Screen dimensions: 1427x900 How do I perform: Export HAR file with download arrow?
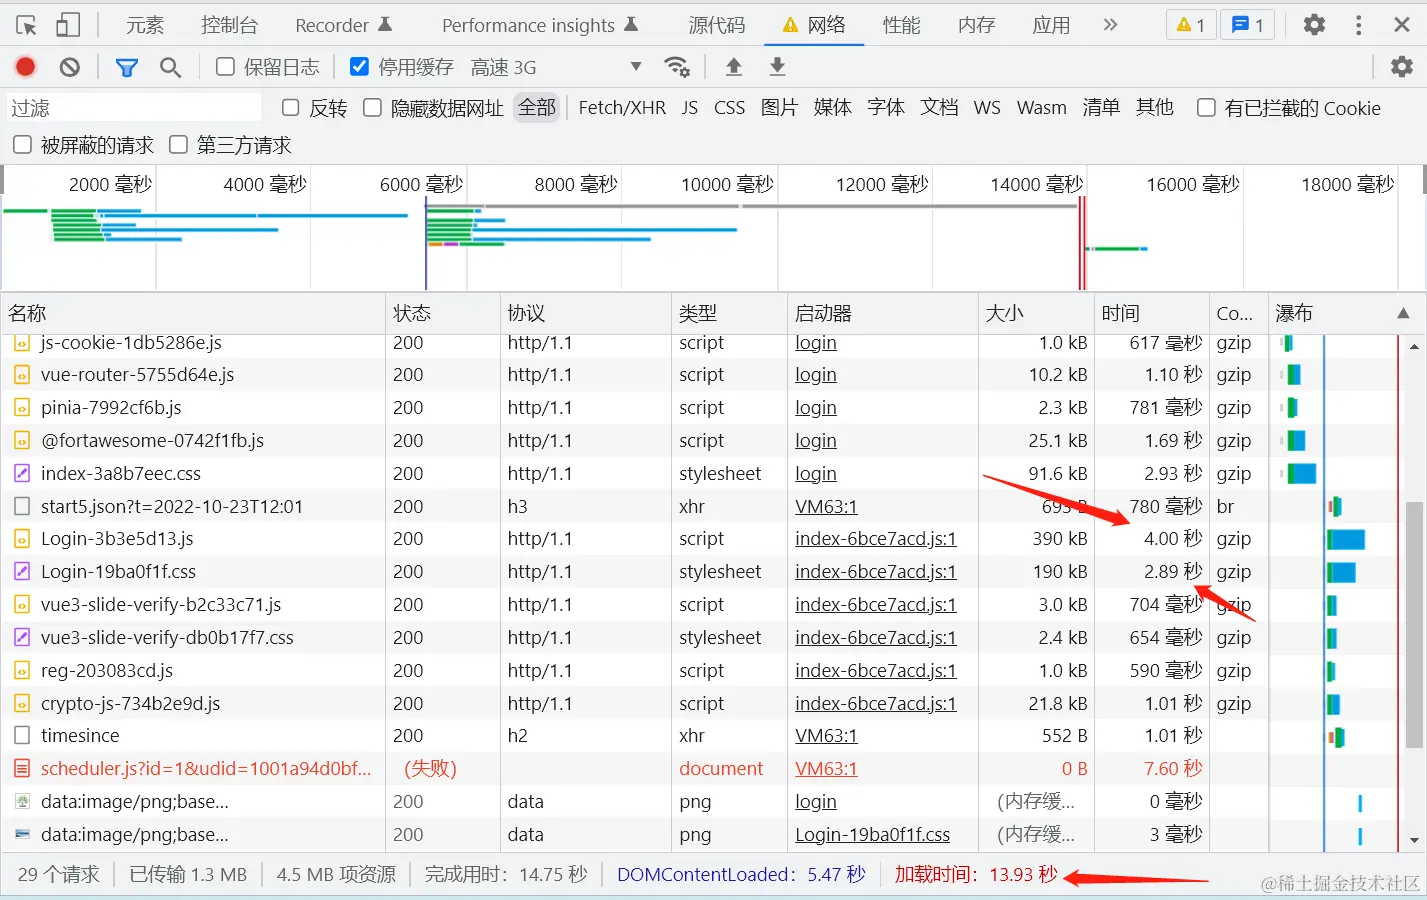coord(777,67)
